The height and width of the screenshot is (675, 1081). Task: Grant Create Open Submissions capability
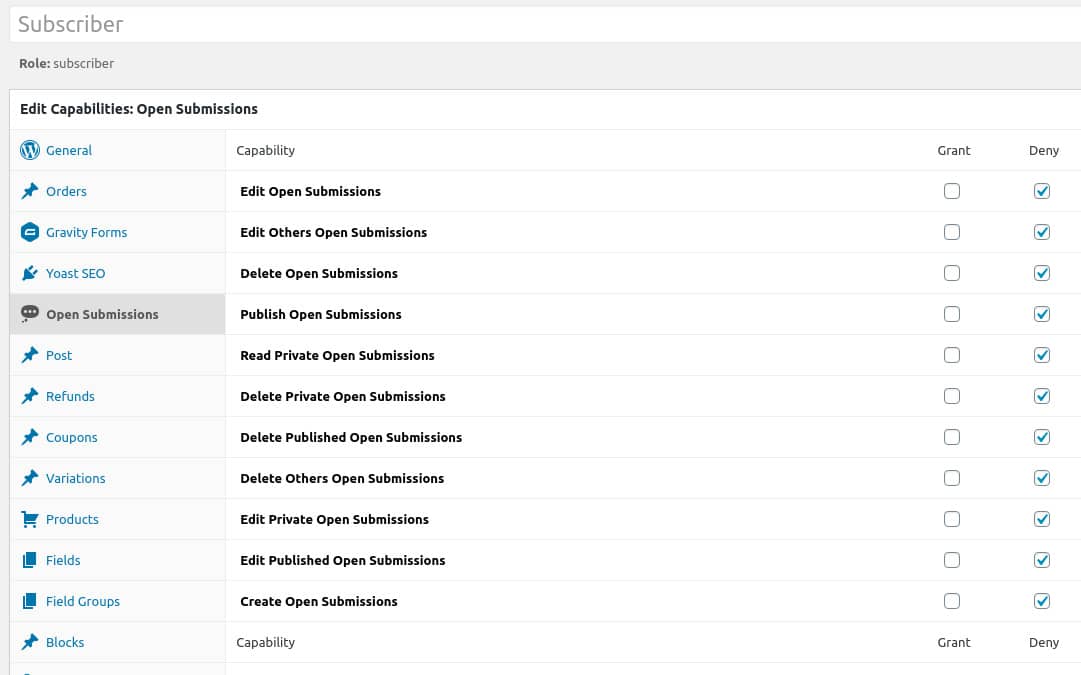tap(951, 601)
